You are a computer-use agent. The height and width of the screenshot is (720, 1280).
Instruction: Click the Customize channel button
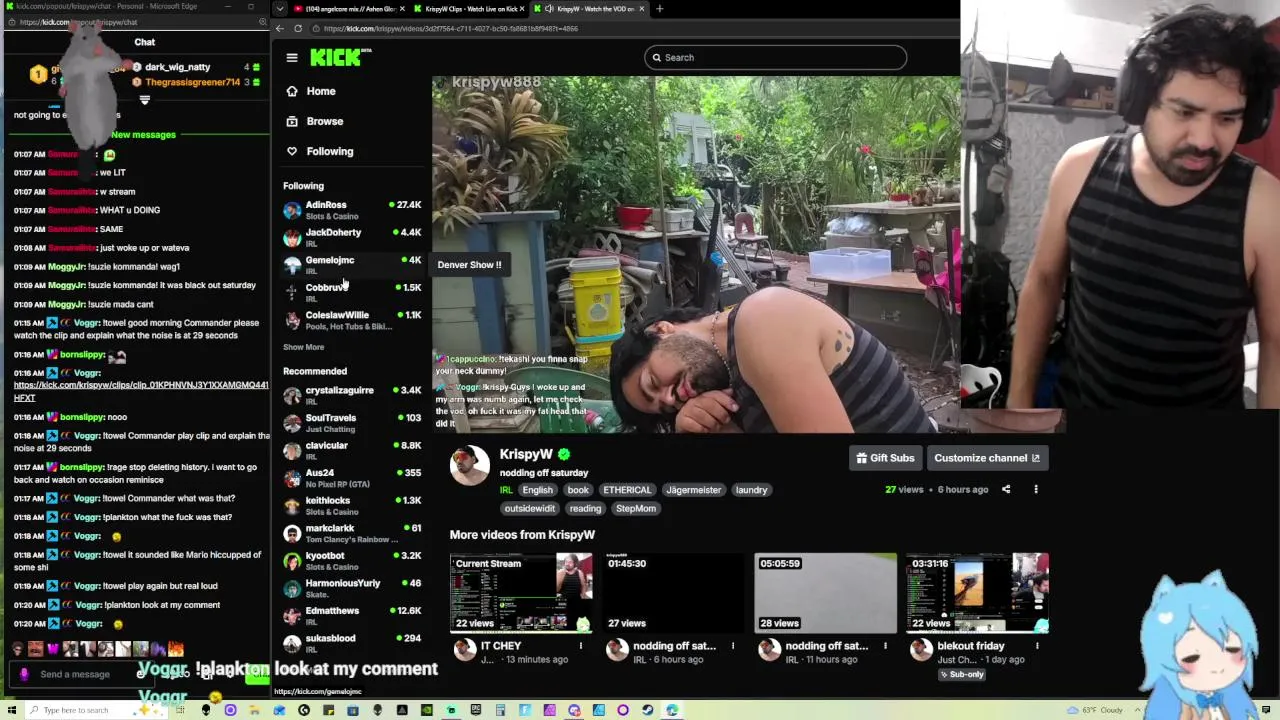987,458
